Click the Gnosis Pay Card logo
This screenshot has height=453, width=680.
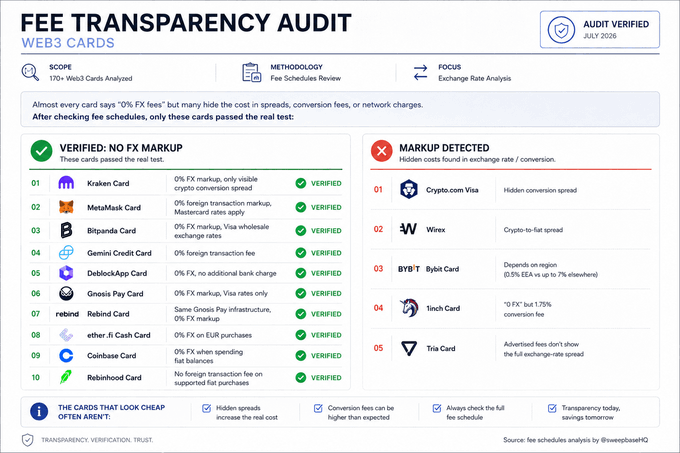click(x=66, y=293)
